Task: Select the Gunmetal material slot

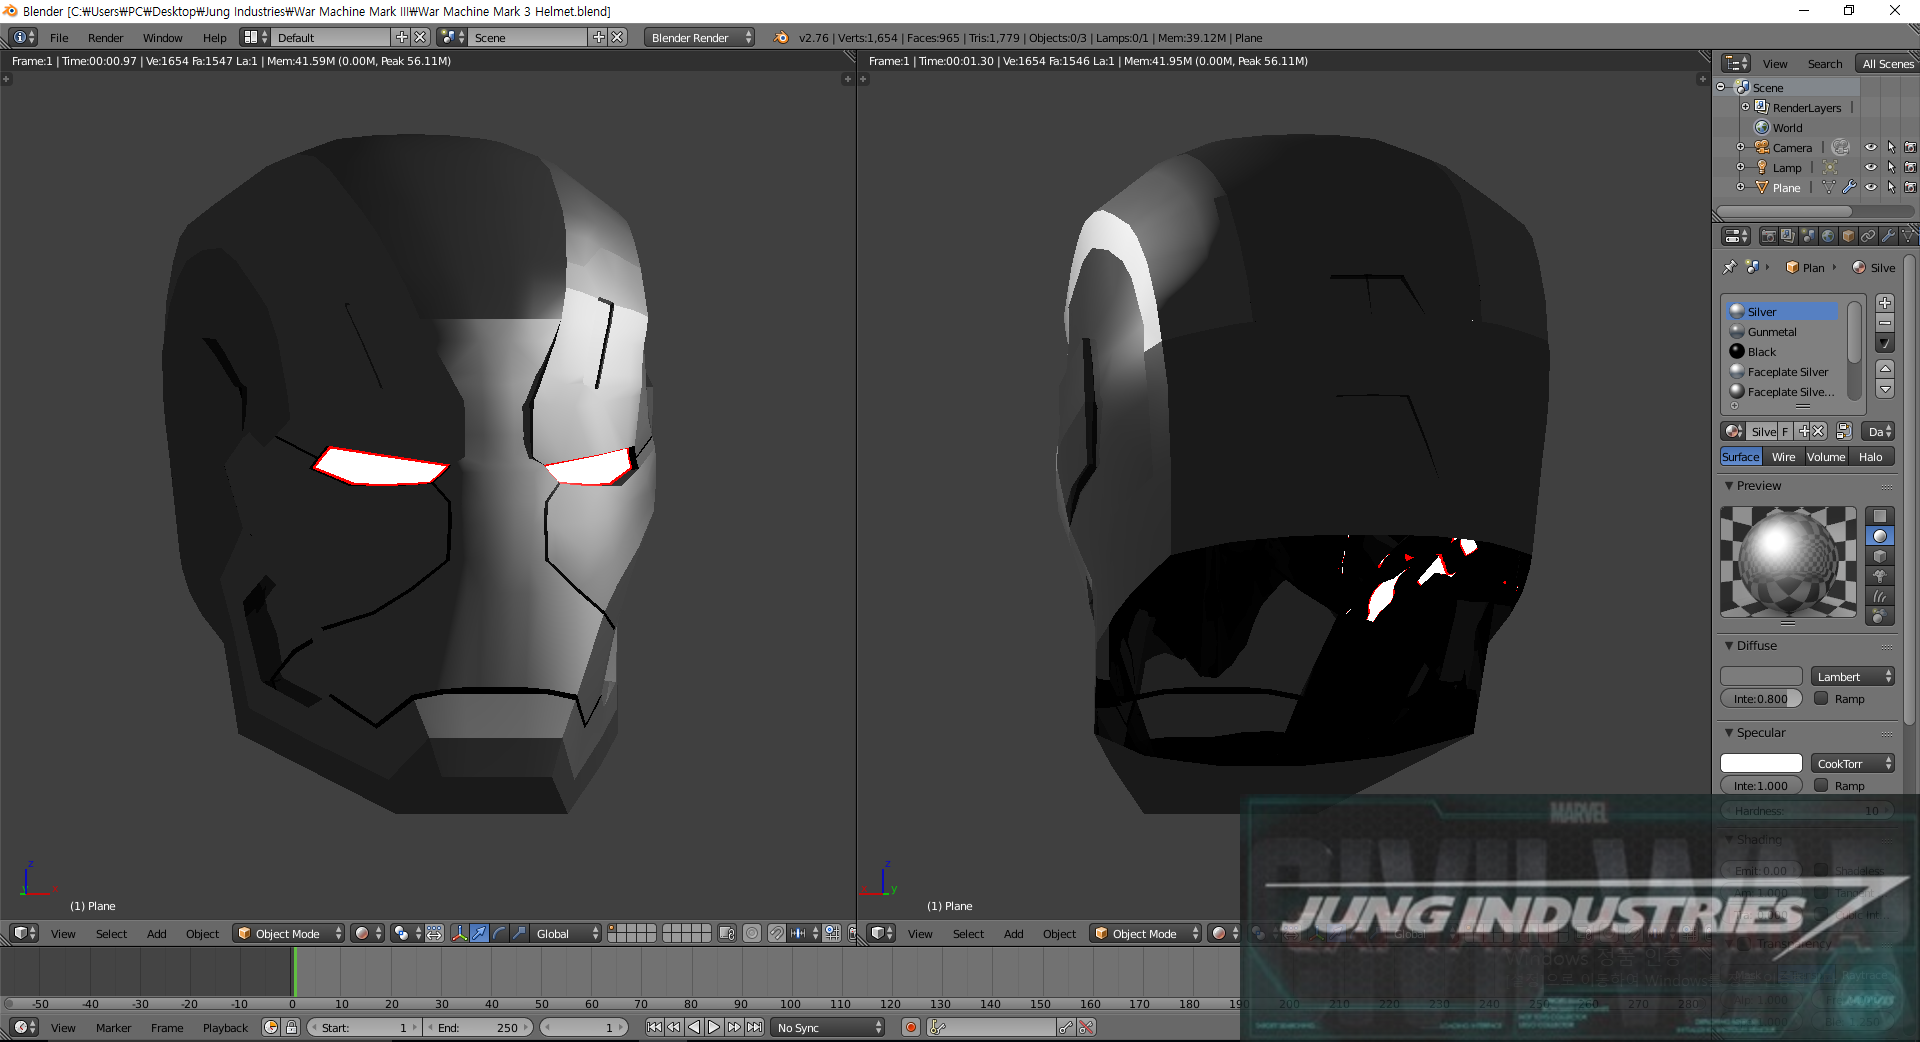Action: tap(1783, 331)
